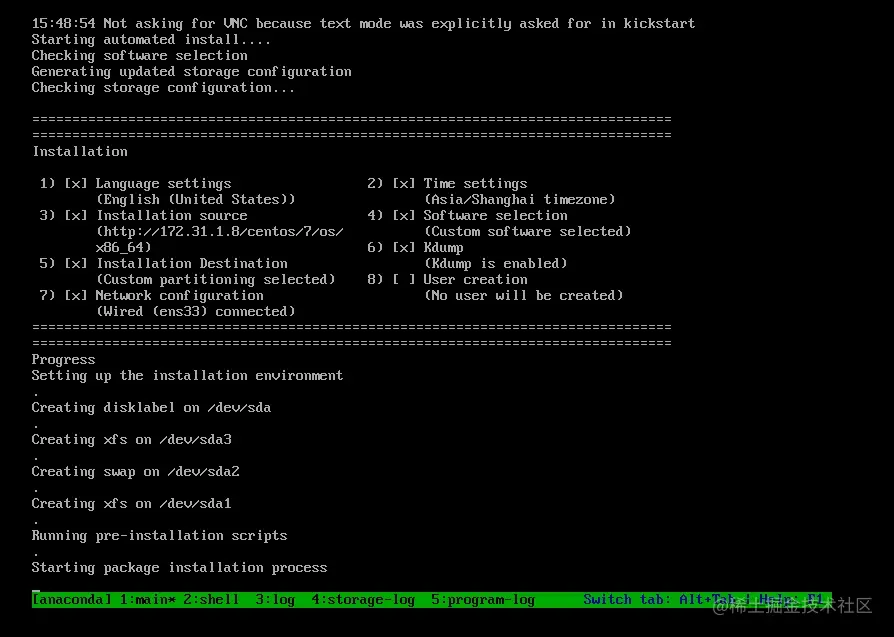
Task: Toggle Installation source [x] checkbox
Action: [76, 216]
